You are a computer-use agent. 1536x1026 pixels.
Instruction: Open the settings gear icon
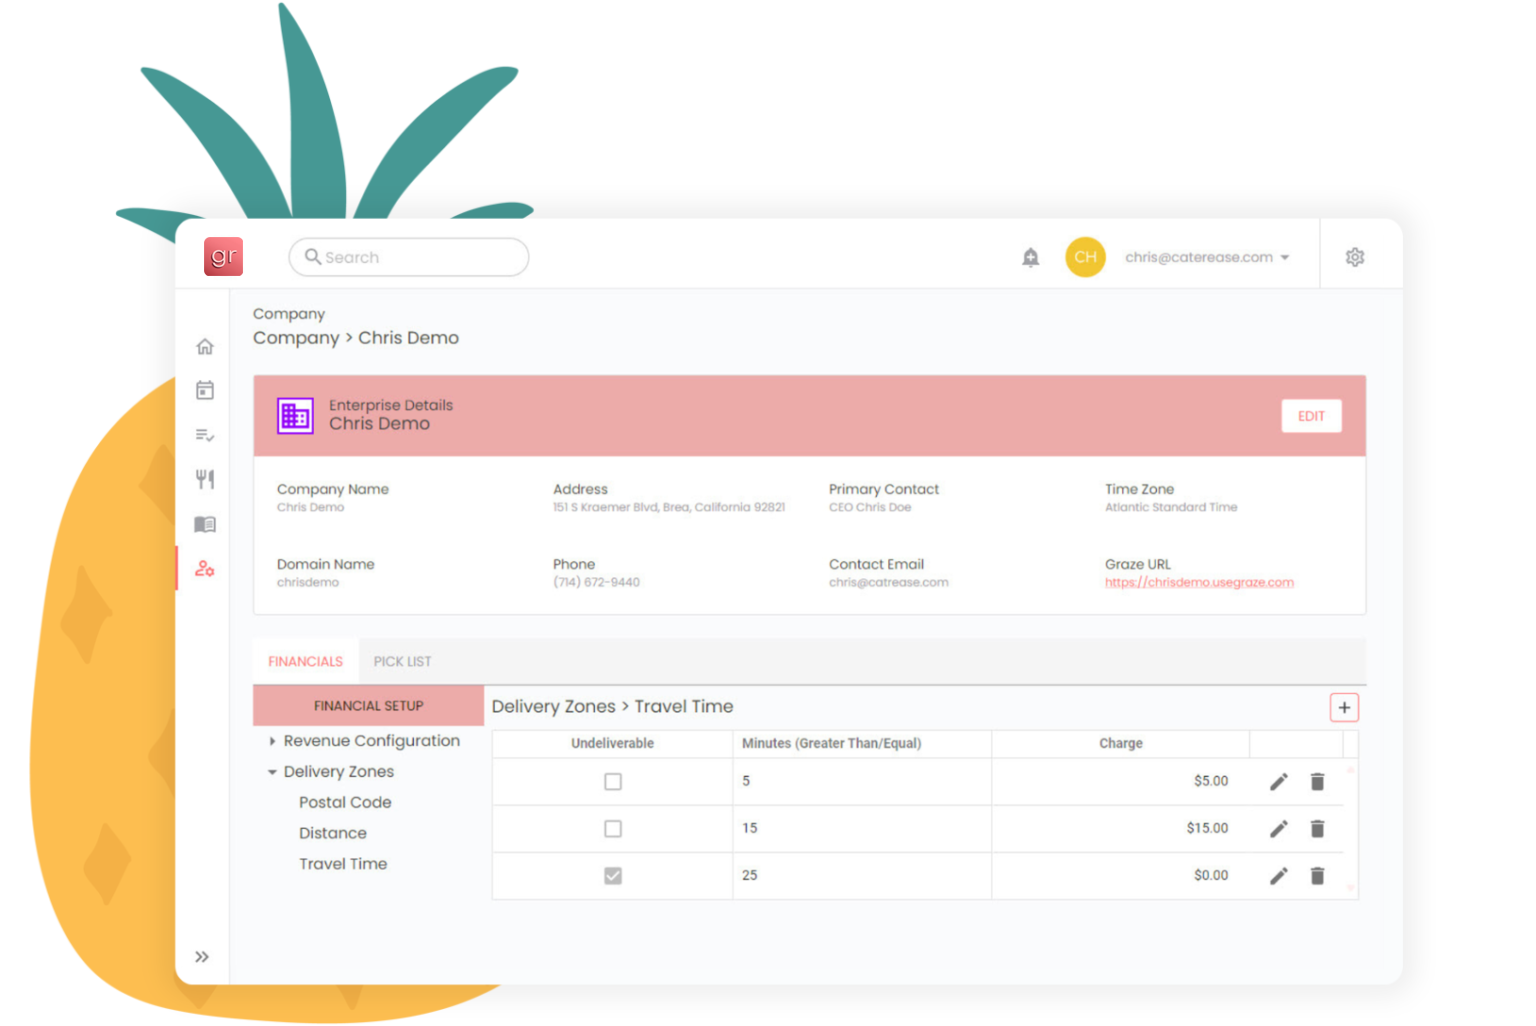click(1354, 258)
